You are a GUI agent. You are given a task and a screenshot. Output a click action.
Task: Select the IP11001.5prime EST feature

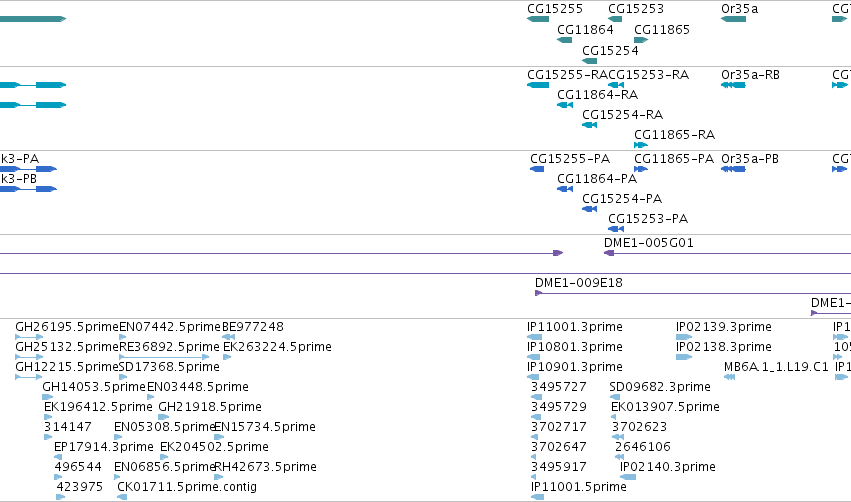537,497
